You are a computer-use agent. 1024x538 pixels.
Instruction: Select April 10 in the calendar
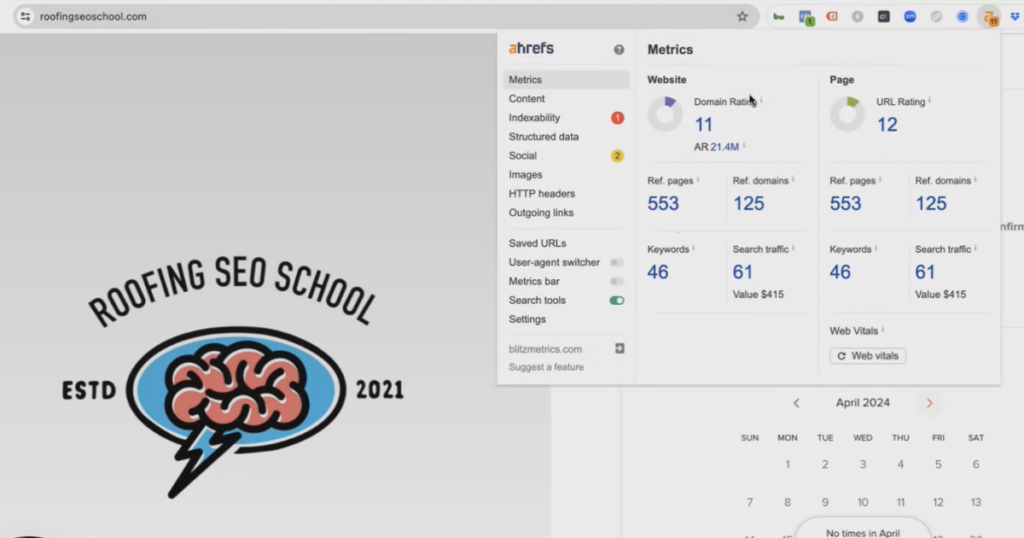click(x=863, y=502)
